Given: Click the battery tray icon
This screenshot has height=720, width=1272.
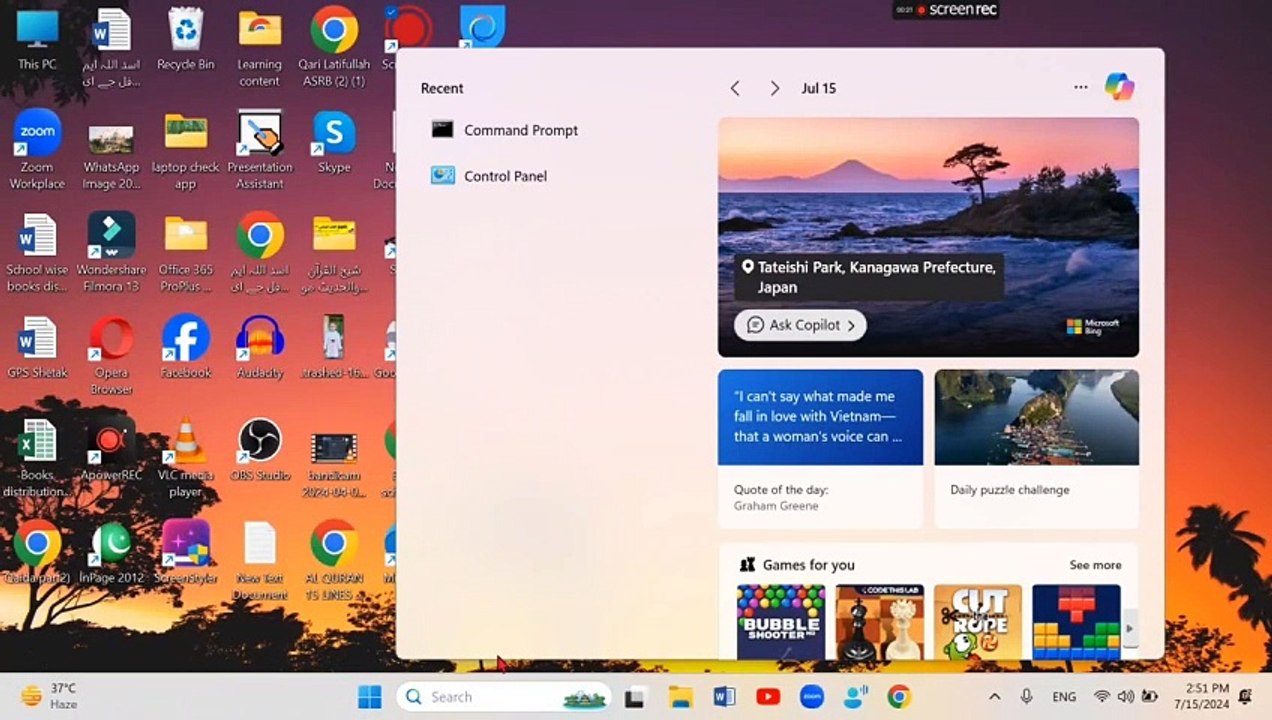Looking at the screenshot, I should [1150, 697].
